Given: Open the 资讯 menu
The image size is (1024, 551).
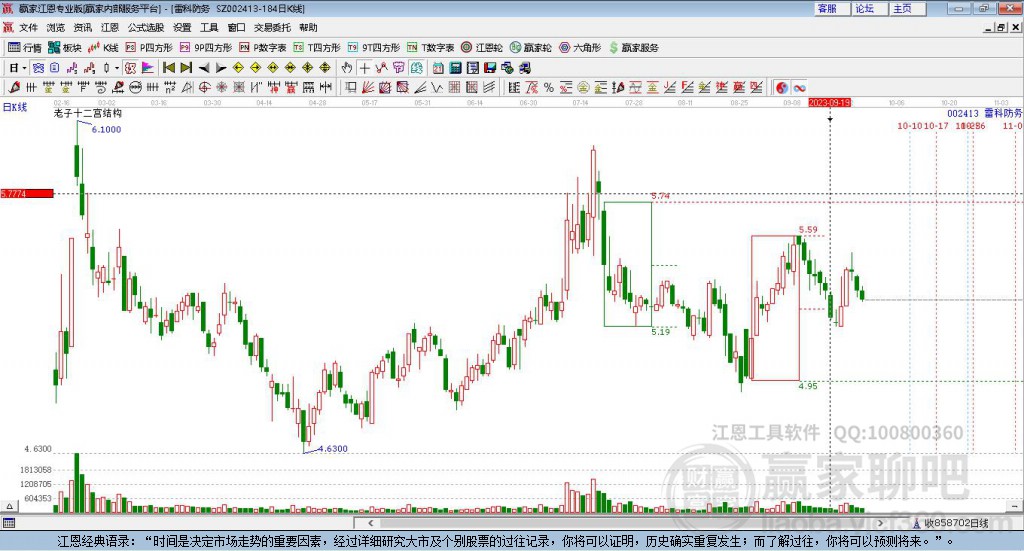Looking at the screenshot, I should coord(82,27).
